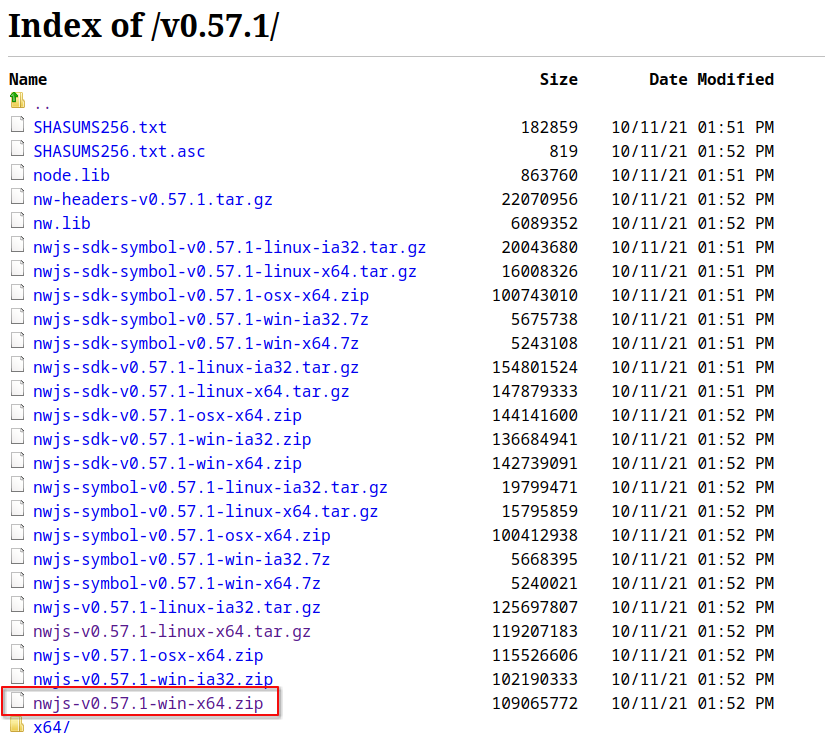Download nwjs-sdk-symbol-v0.57.1-linux-ia32.tar.gz

click(x=230, y=247)
